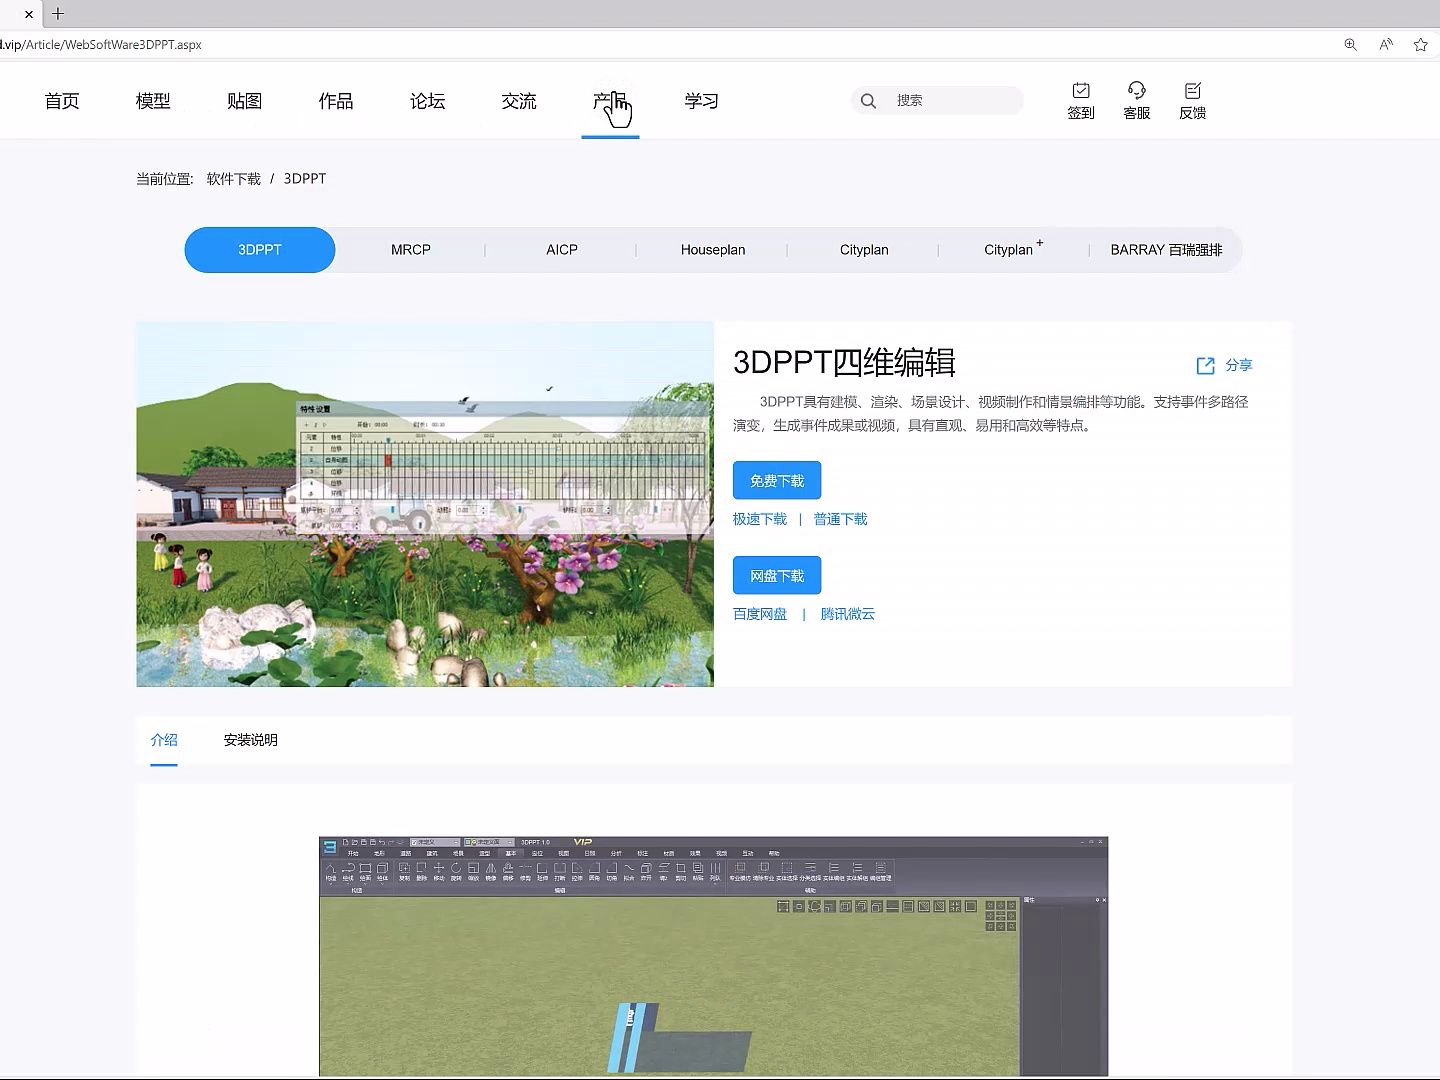Click the 3DPPT breadcrumb text
The image size is (1440, 1080).
tap(305, 179)
